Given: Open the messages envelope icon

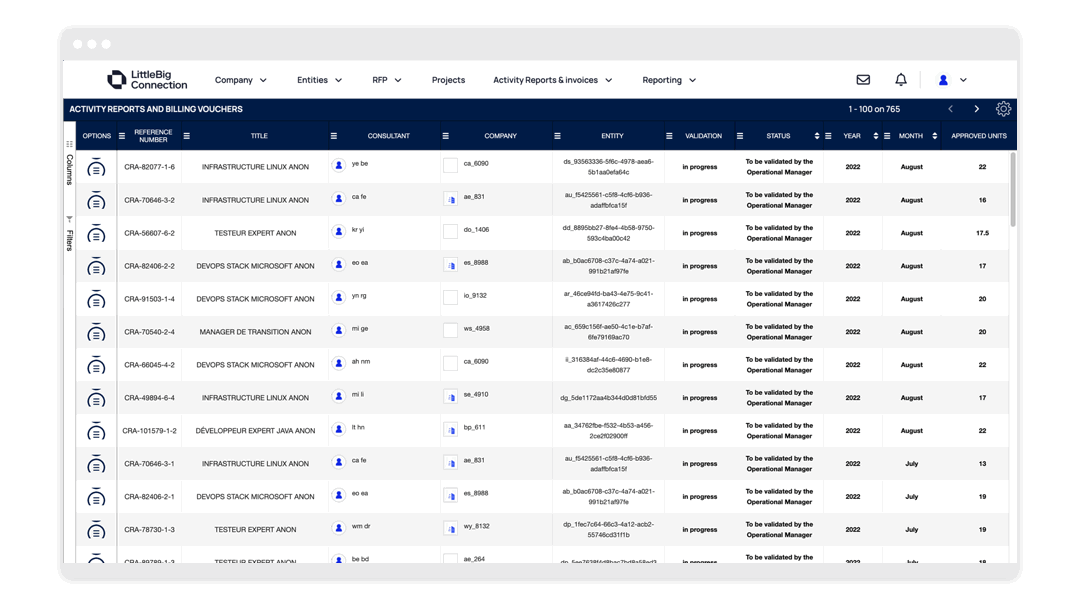Looking at the screenshot, I should [x=863, y=80].
